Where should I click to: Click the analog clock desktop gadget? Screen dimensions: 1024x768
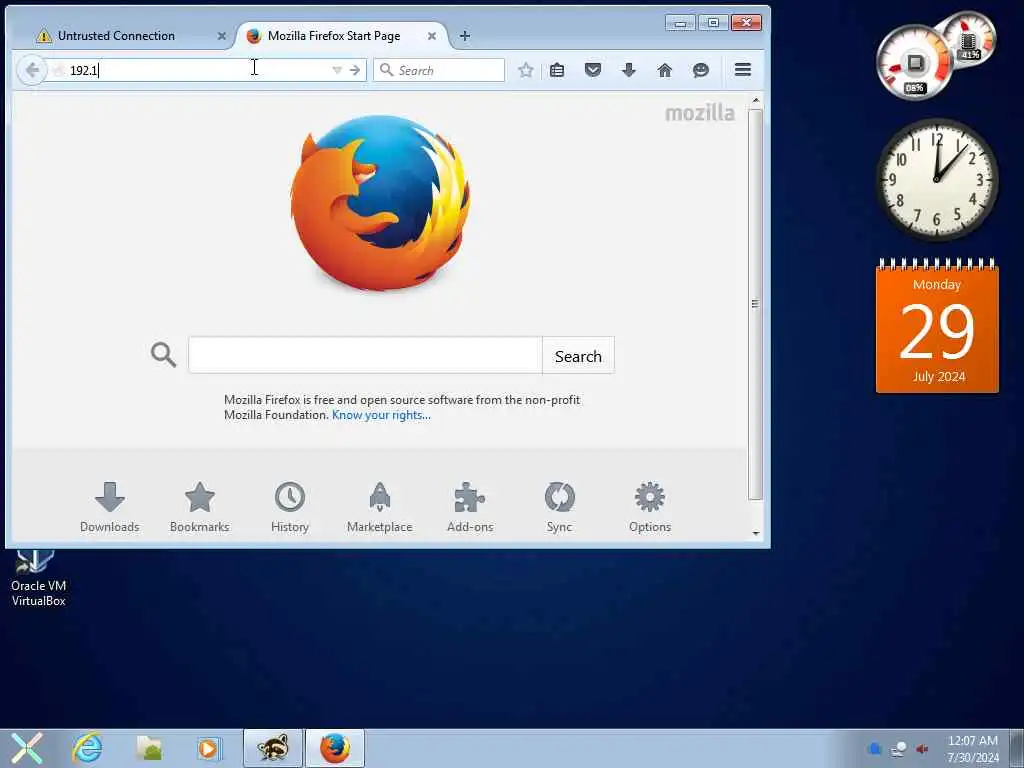tap(936, 179)
